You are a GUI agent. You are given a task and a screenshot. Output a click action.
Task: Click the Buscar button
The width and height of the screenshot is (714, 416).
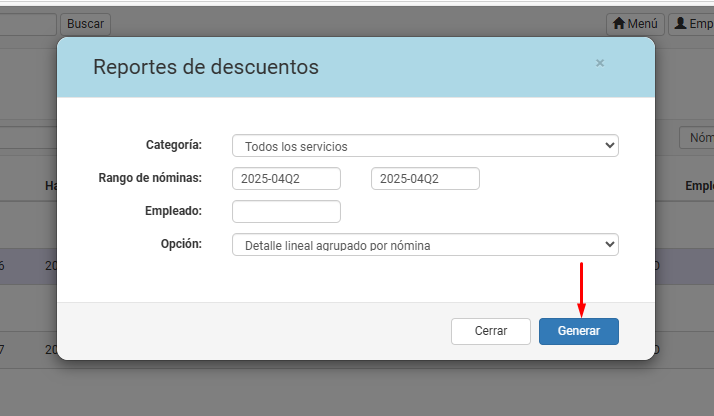[86, 23]
